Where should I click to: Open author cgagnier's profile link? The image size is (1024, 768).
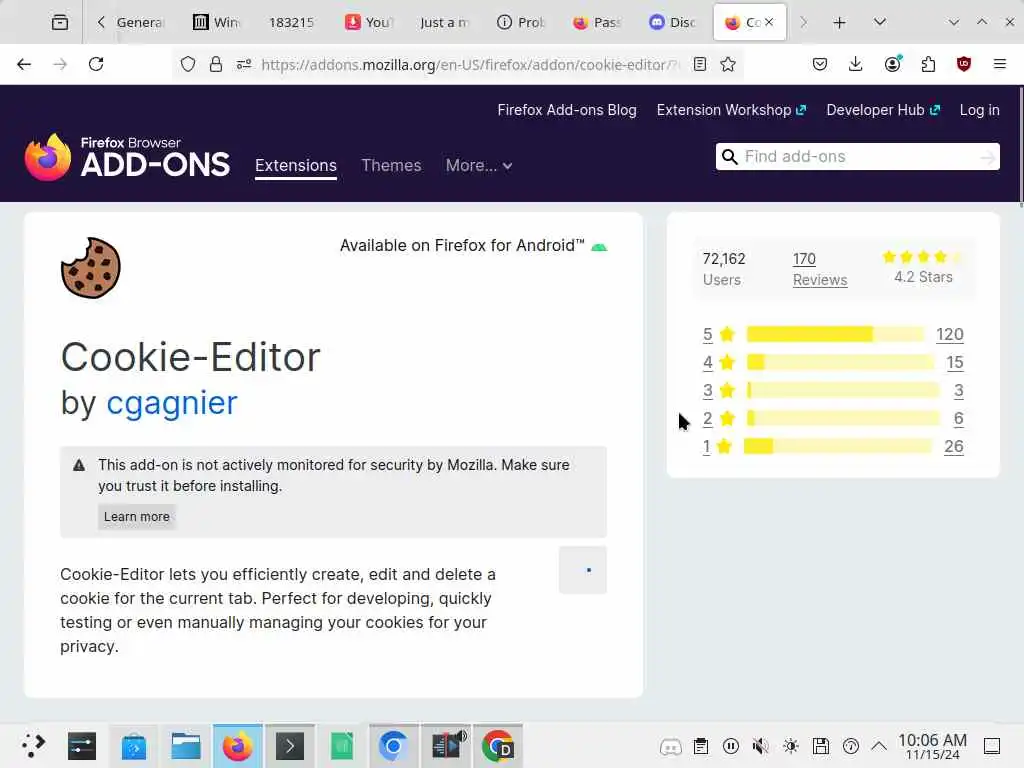click(172, 402)
